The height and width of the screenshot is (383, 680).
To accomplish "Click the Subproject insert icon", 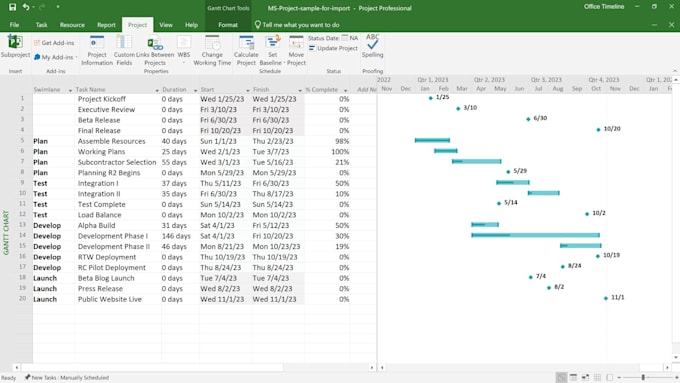I will [15, 47].
